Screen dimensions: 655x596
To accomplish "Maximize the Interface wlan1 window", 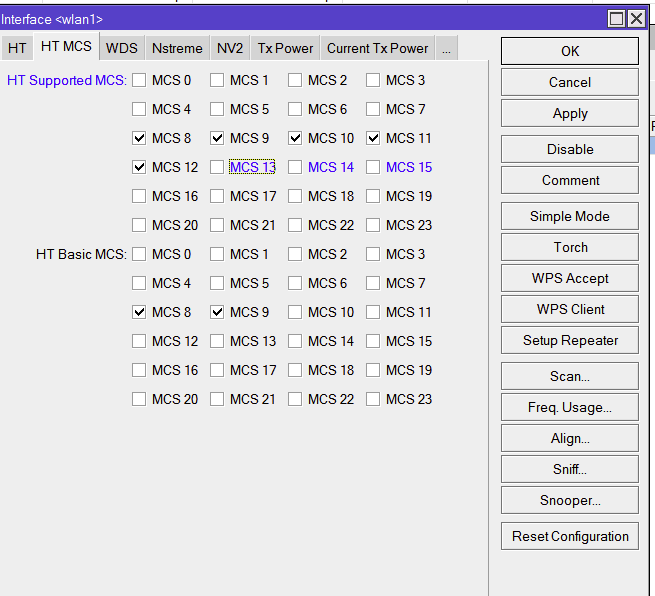I will pos(617,18).
